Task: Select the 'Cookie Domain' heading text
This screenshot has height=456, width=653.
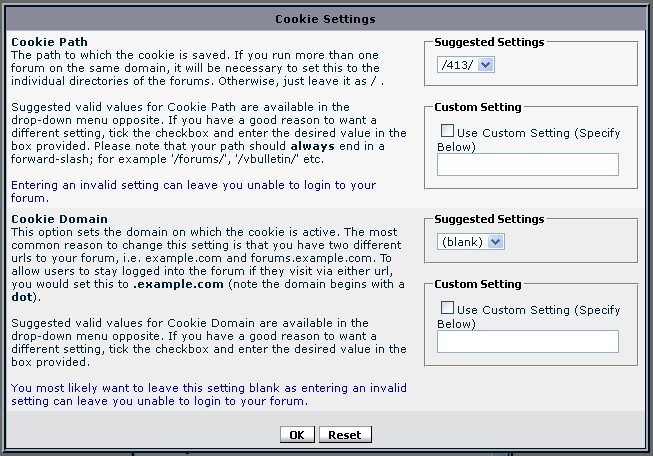Action: (59, 218)
